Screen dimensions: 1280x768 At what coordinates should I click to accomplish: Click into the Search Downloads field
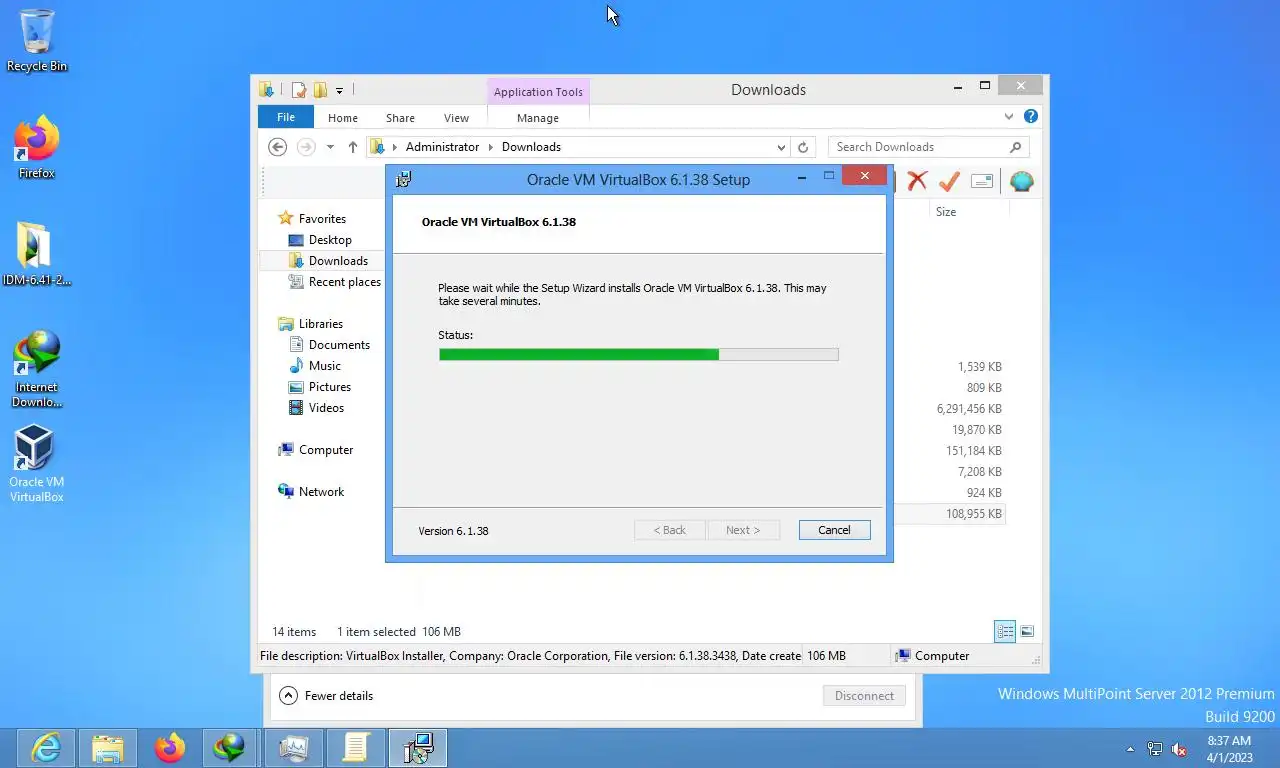click(x=920, y=147)
